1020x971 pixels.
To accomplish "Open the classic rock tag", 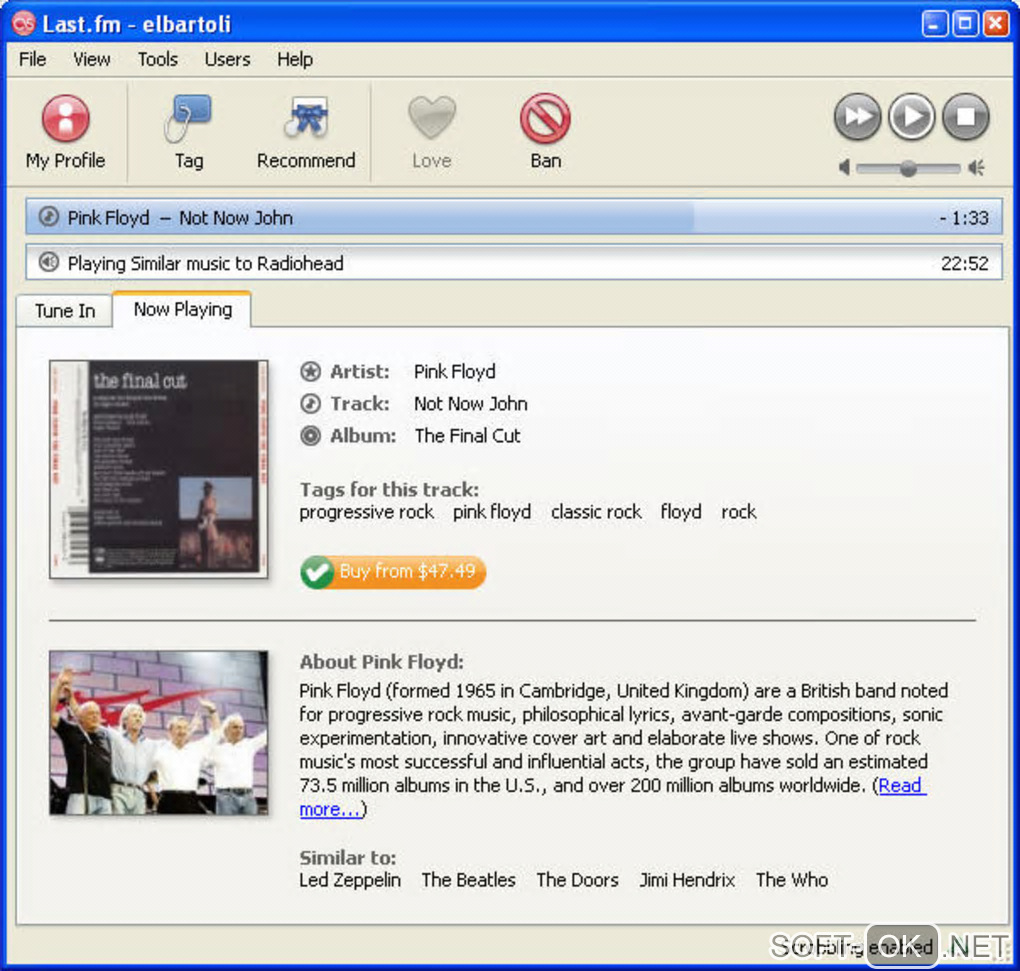I will [x=596, y=512].
